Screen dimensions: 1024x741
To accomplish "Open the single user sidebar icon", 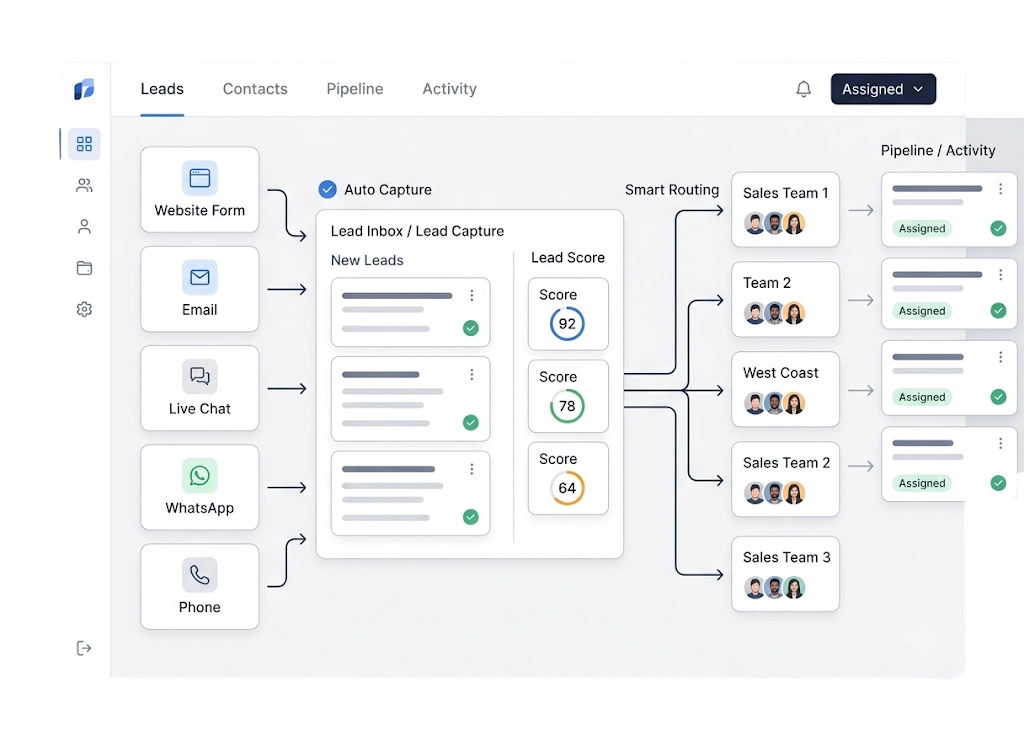I will pos(84,227).
